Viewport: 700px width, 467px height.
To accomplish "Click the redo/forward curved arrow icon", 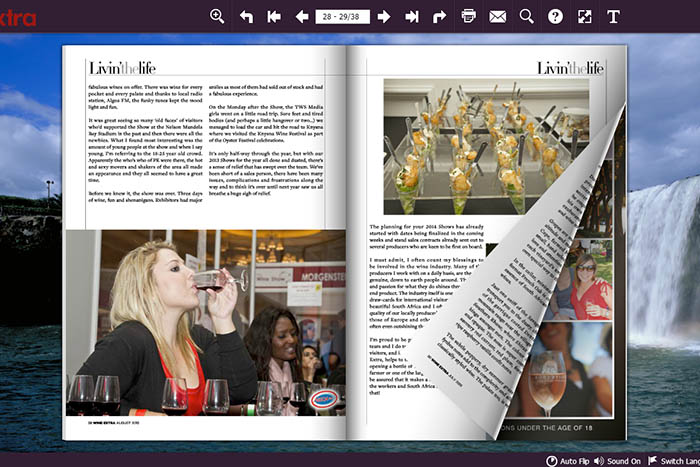I will click(439, 17).
